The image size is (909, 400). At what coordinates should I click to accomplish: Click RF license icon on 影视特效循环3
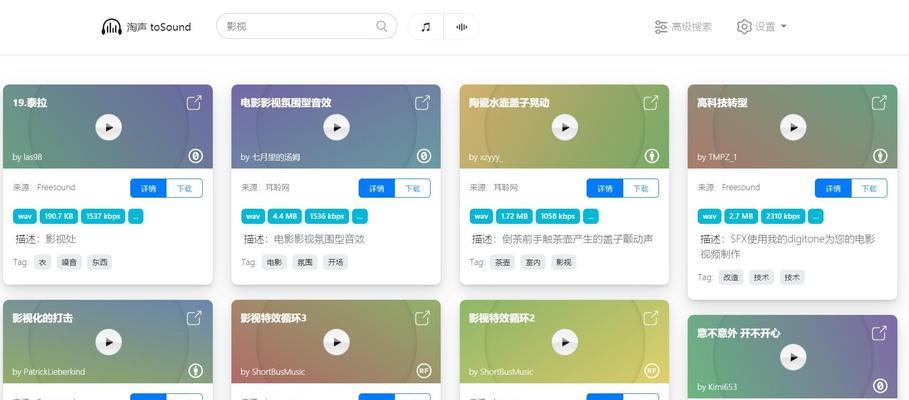(424, 370)
